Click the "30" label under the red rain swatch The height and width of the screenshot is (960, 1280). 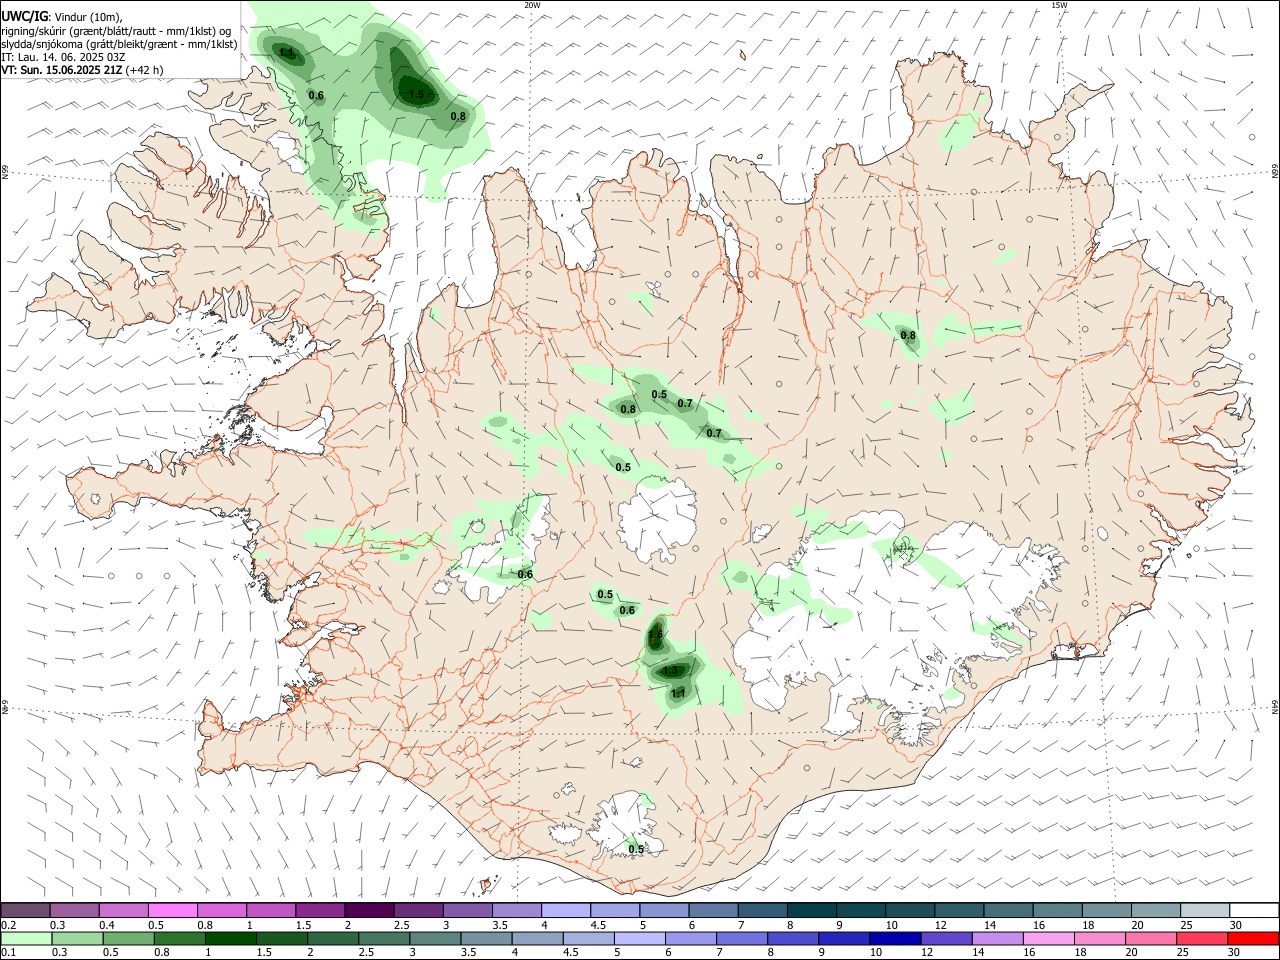coord(1235,953)
